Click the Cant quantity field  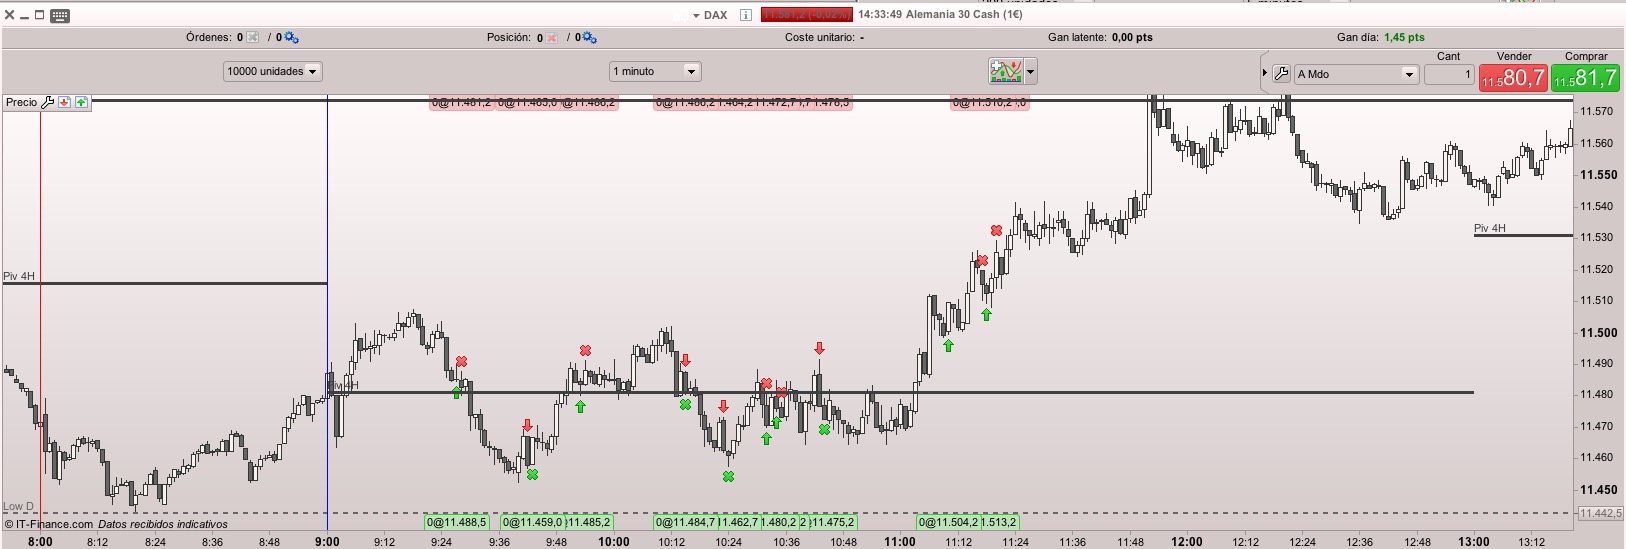pos(1449,74)
